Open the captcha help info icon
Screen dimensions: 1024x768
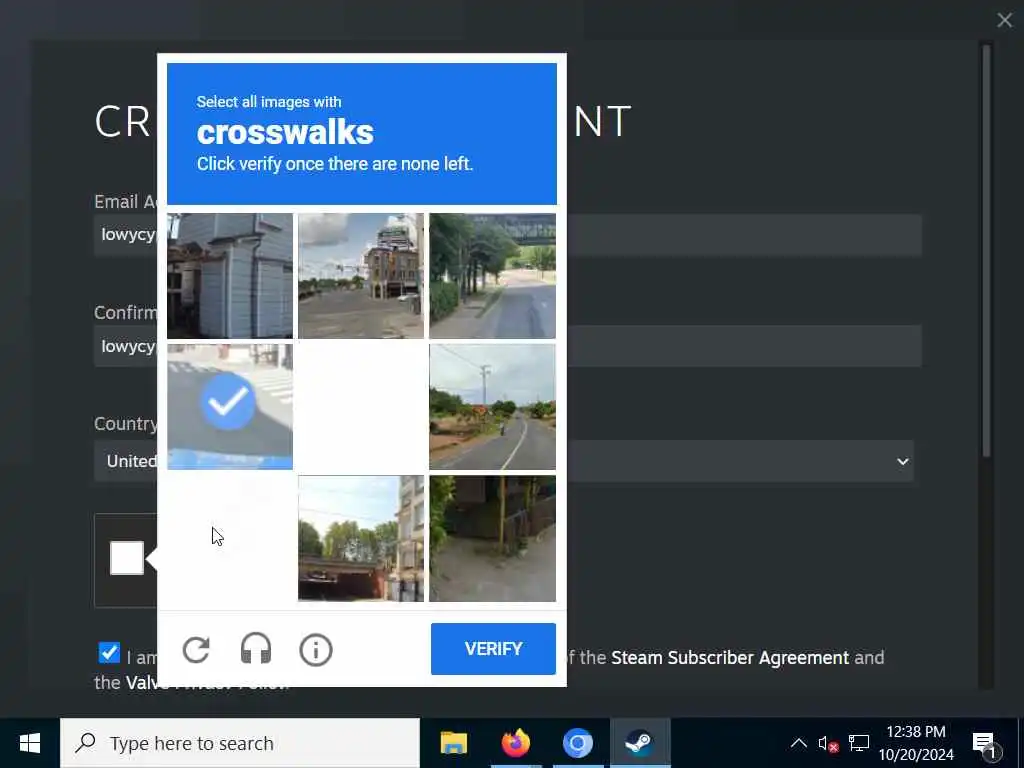[x=316, y=650]
